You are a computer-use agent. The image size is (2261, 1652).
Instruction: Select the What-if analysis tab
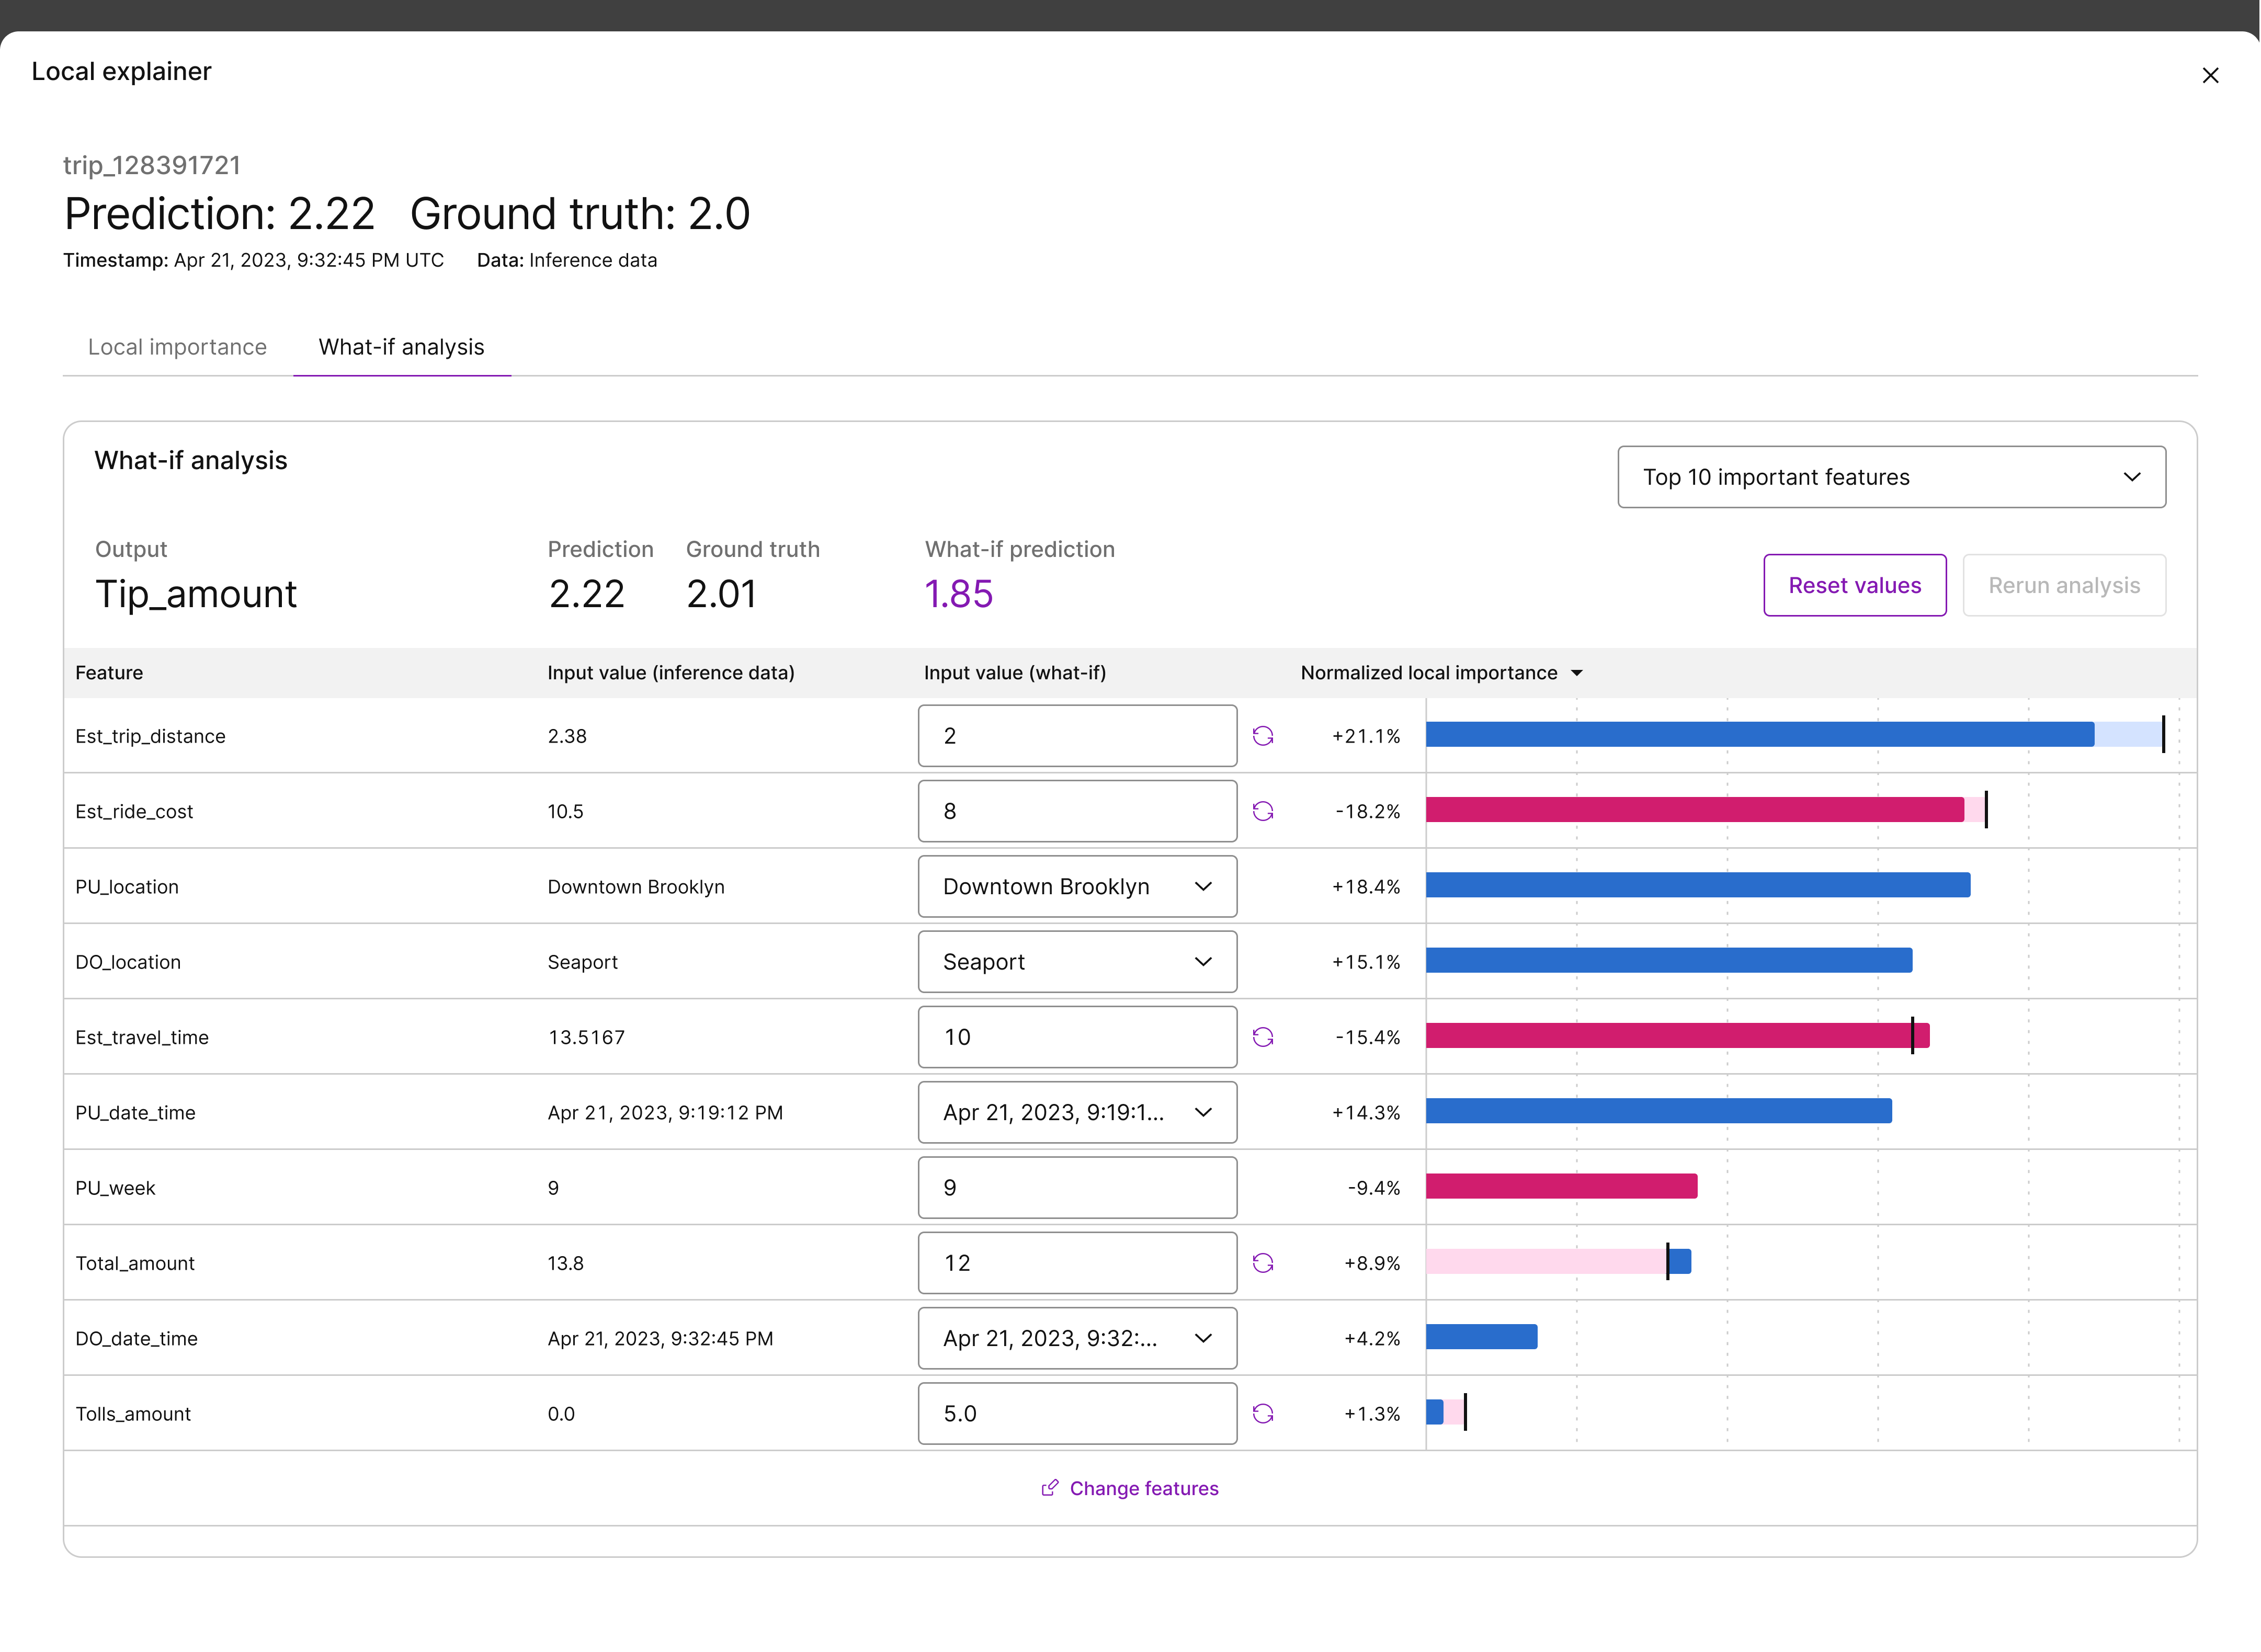[401, 347]
